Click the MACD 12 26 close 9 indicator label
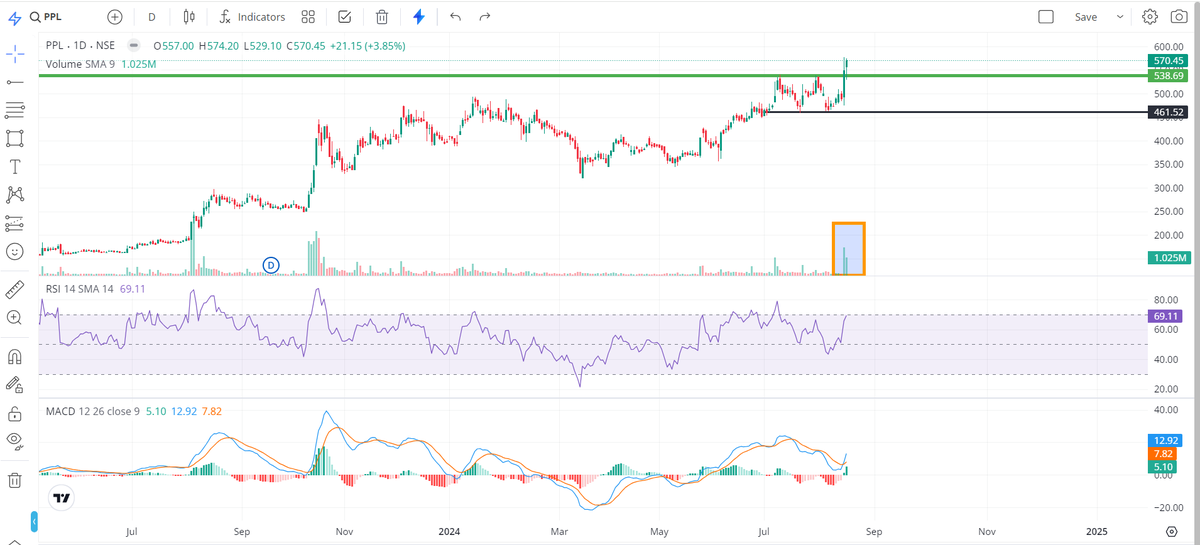1200x545 pixels. pyautogui.click(x=93, y=411)
